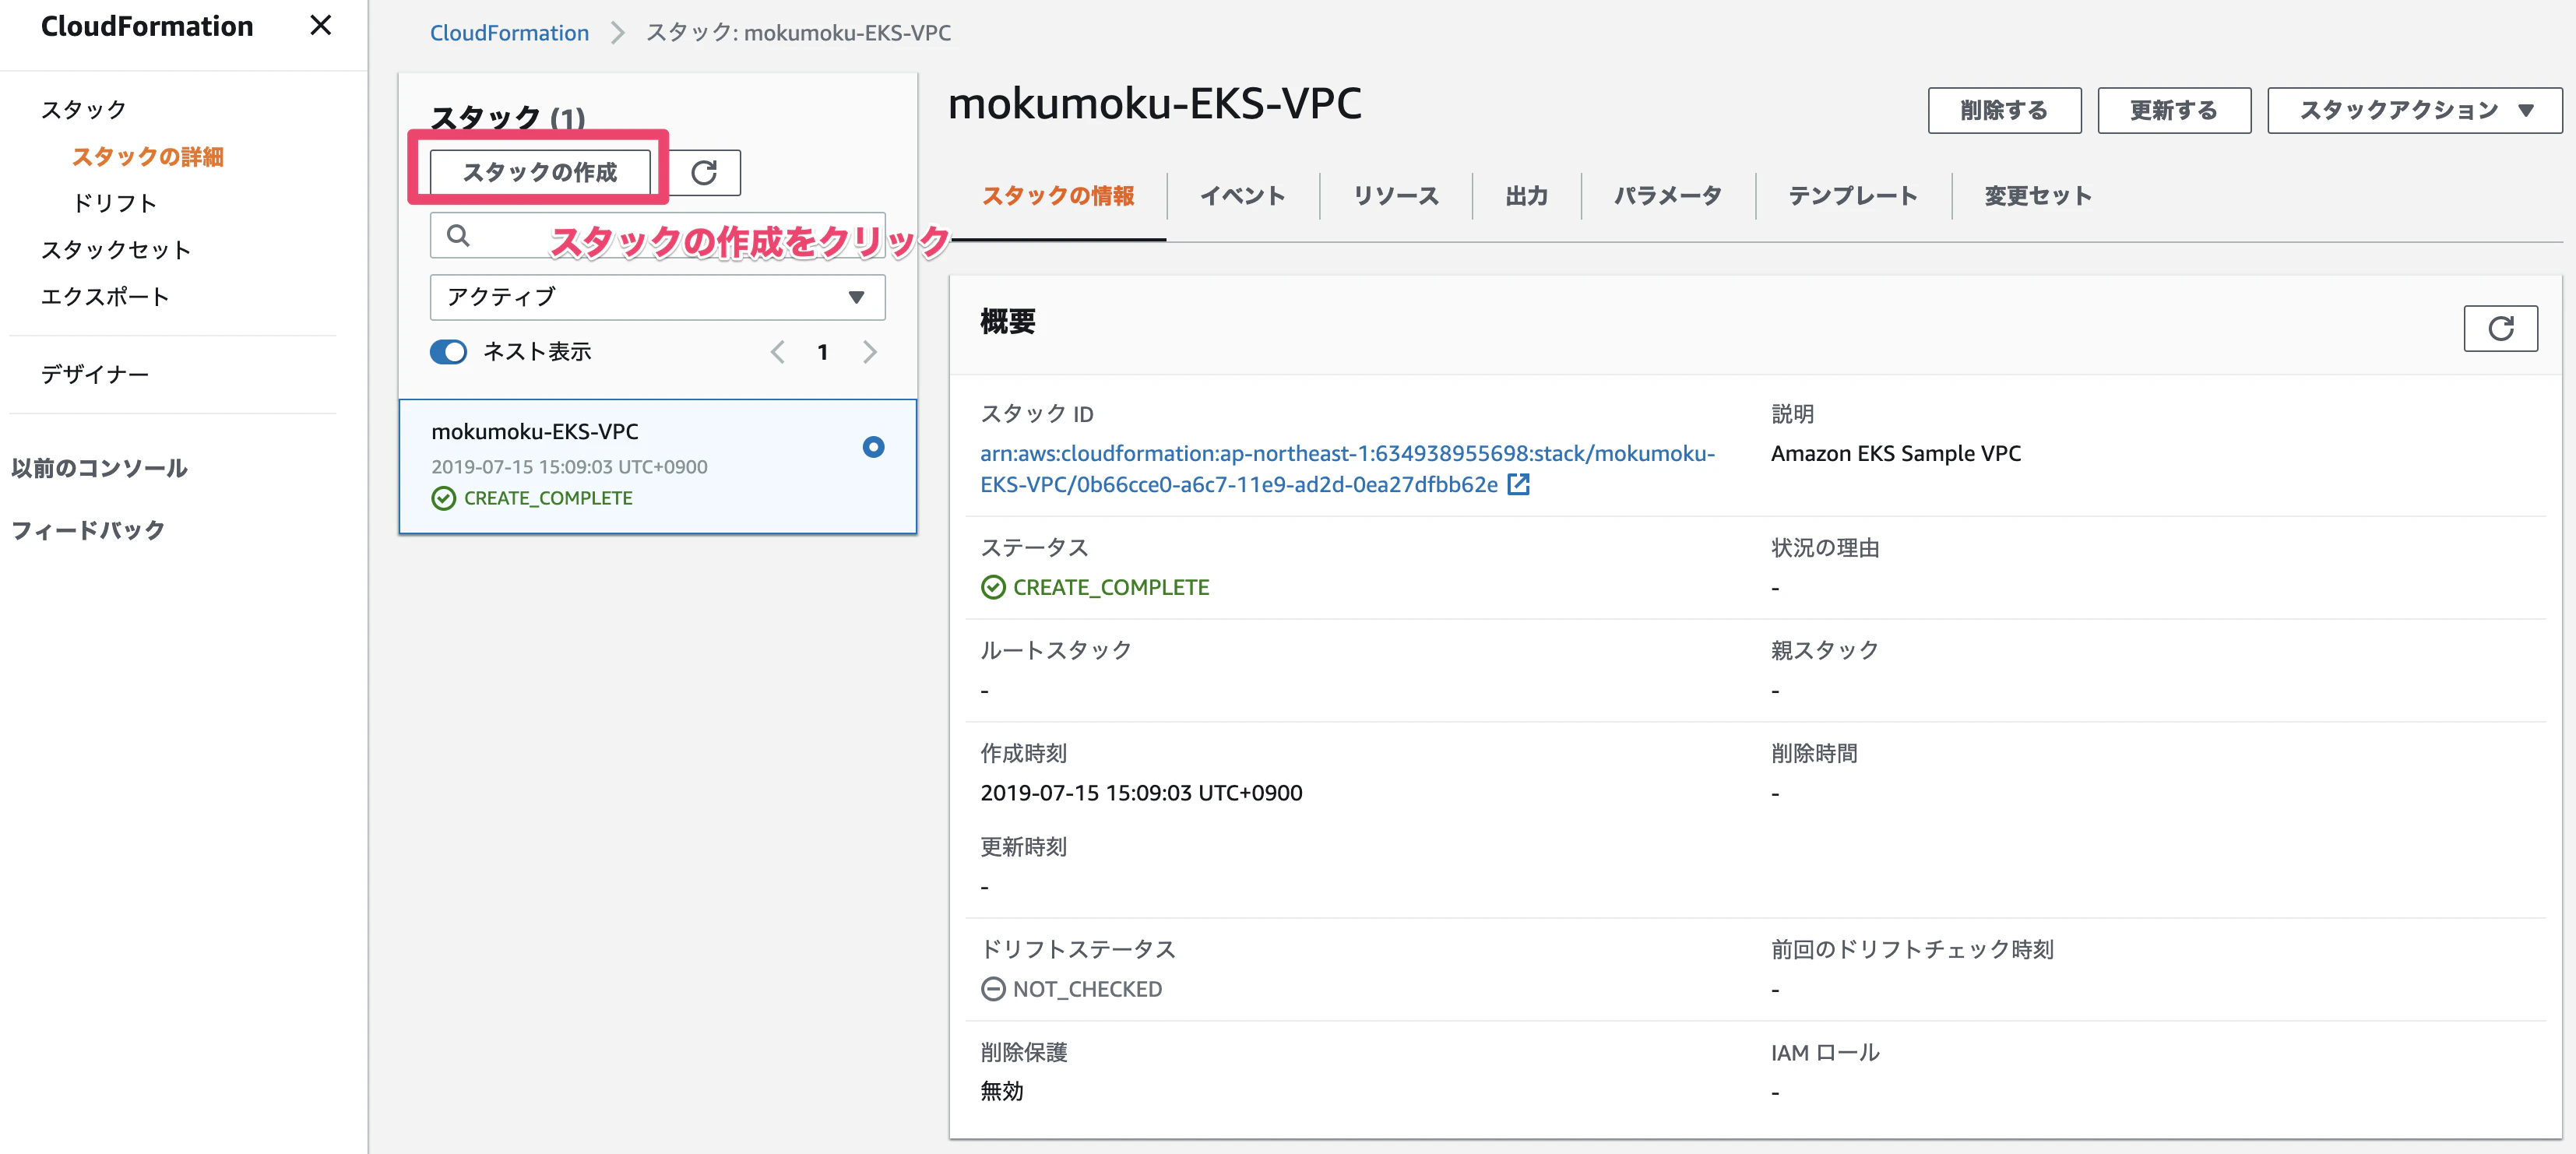Click the 更新する button
The image size is (2576, 1154).
point(2174,110)
